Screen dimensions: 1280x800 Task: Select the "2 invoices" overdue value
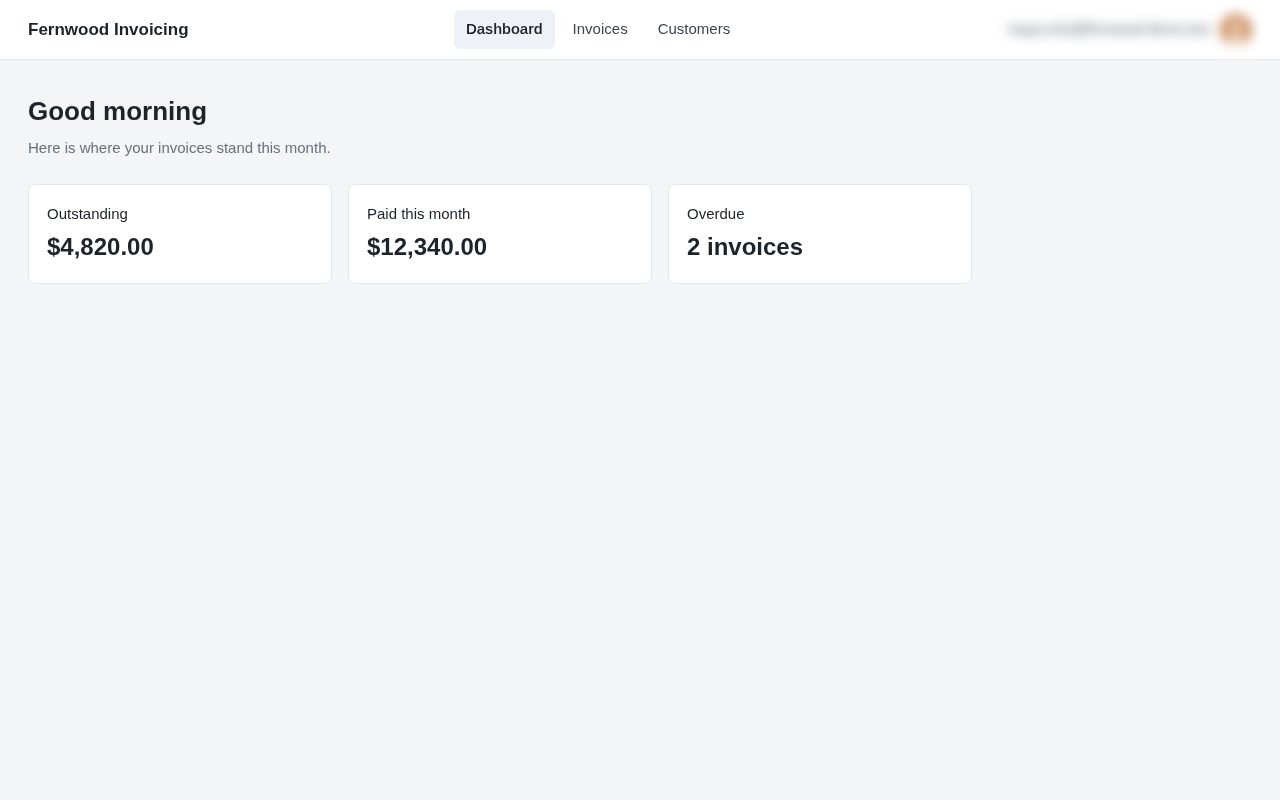[x=745, y=247]
